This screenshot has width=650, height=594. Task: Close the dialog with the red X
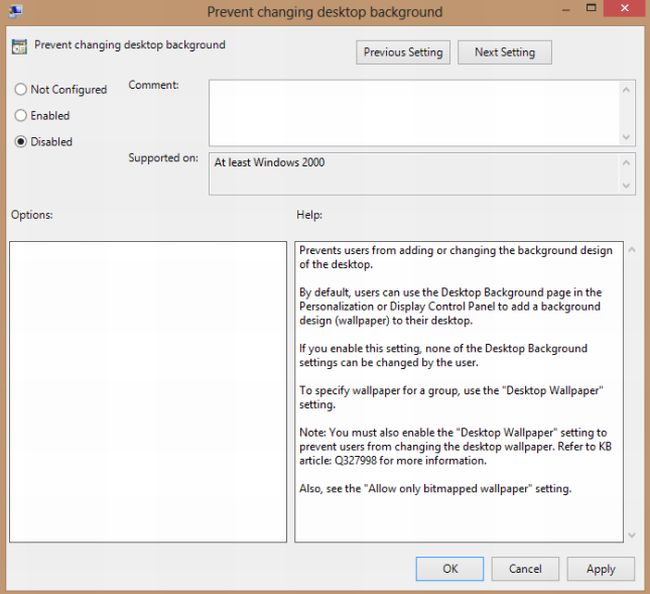(625, 8)
